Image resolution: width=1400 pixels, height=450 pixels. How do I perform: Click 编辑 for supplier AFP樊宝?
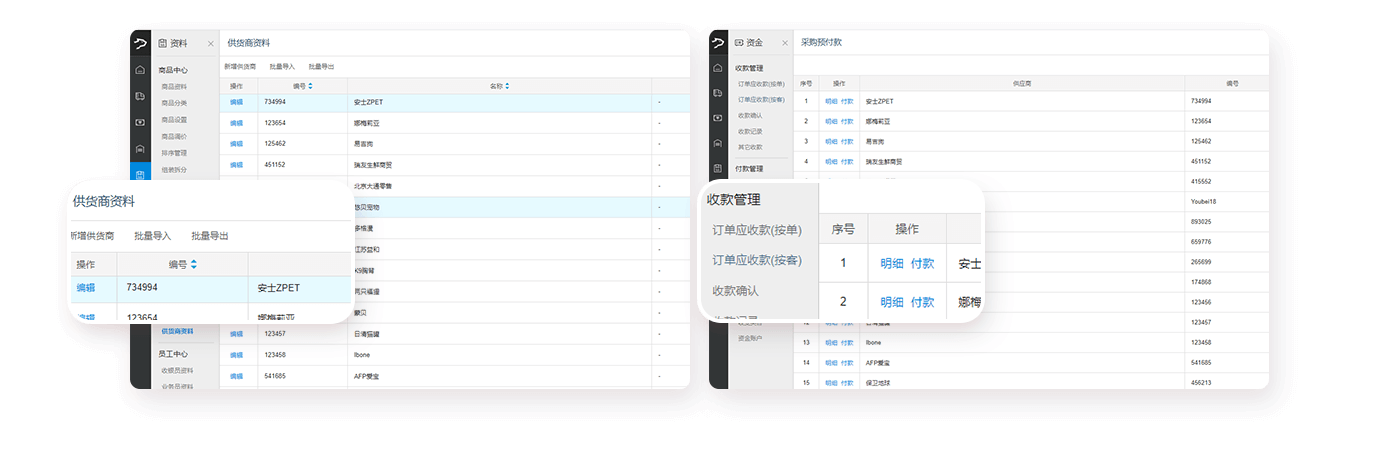pos(236,376)
